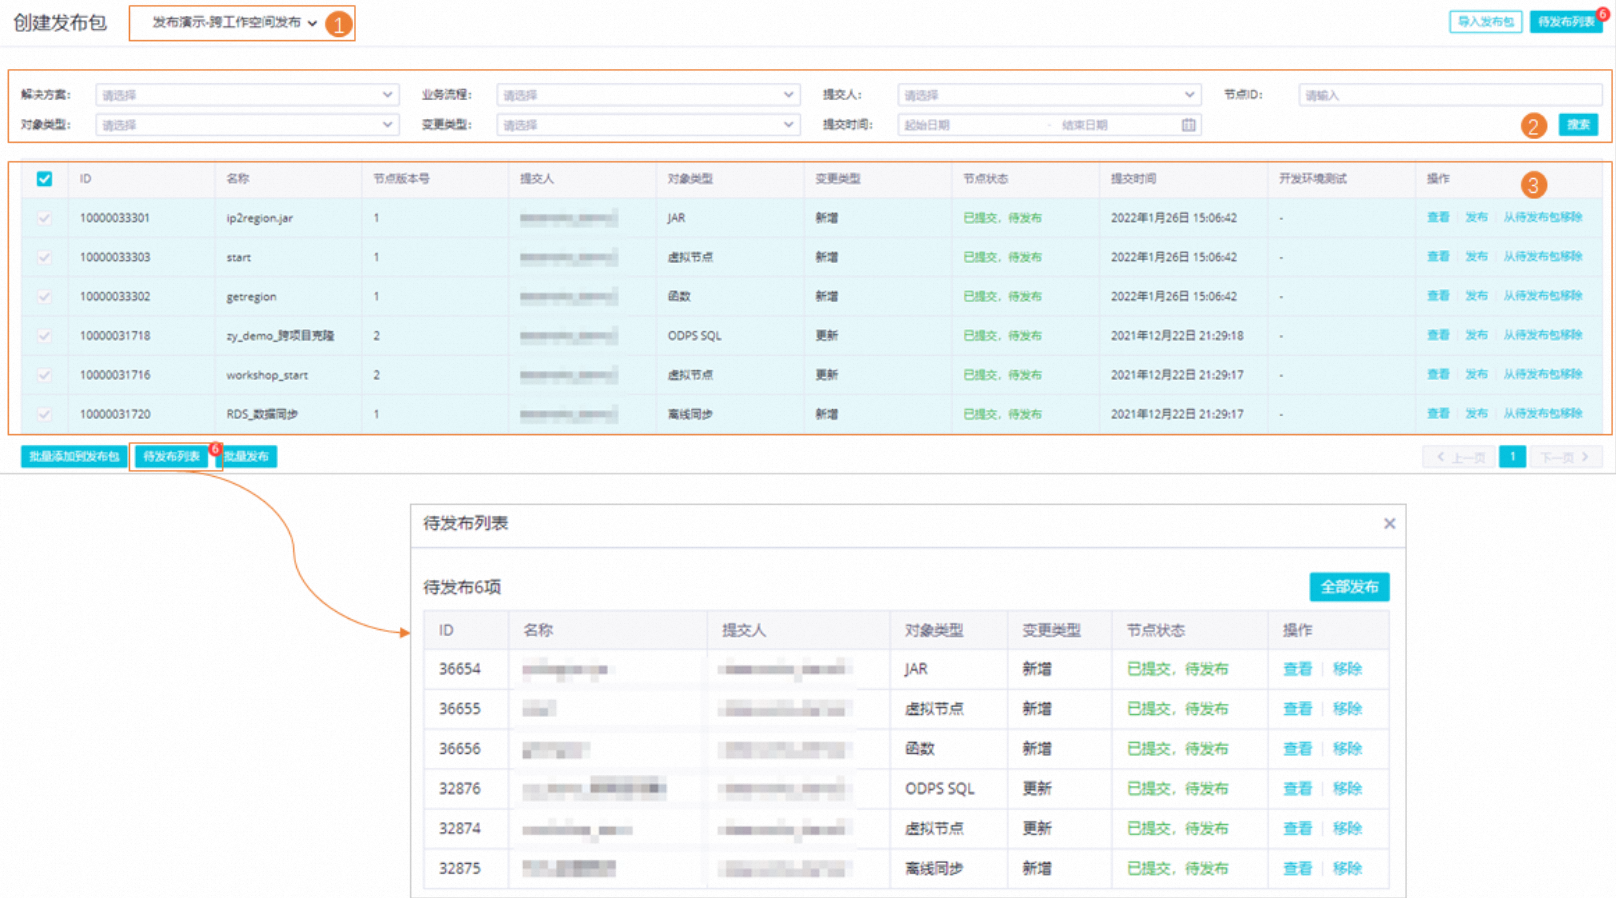The width and height of the screenshot is (1616, 898).
Task: Click the ODPS SQL cell in dialog
Action: (x=940, y=789)
